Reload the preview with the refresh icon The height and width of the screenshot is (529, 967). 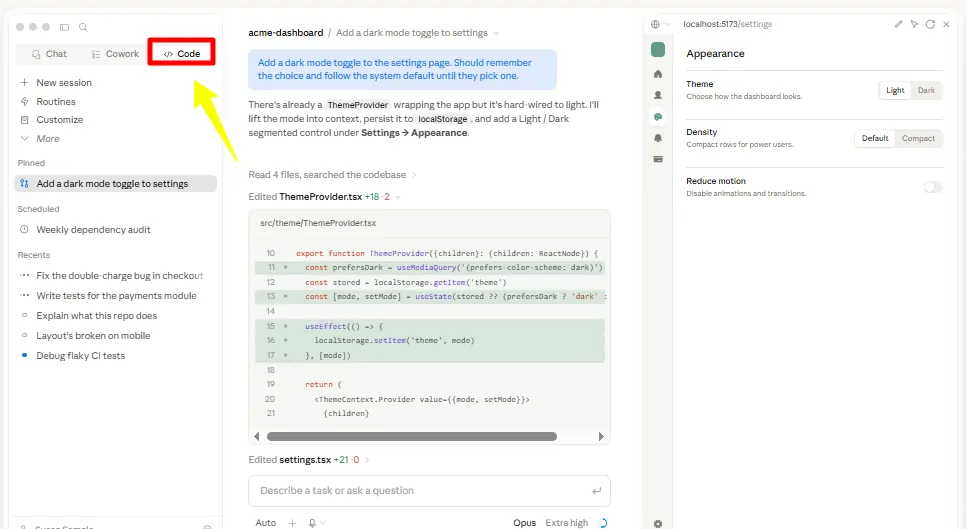pyautogui.click(x=930, y=24)
